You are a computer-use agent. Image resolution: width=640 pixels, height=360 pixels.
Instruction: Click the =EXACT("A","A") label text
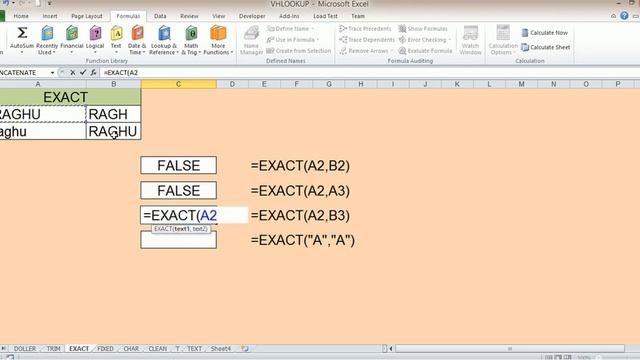point(303,240)
